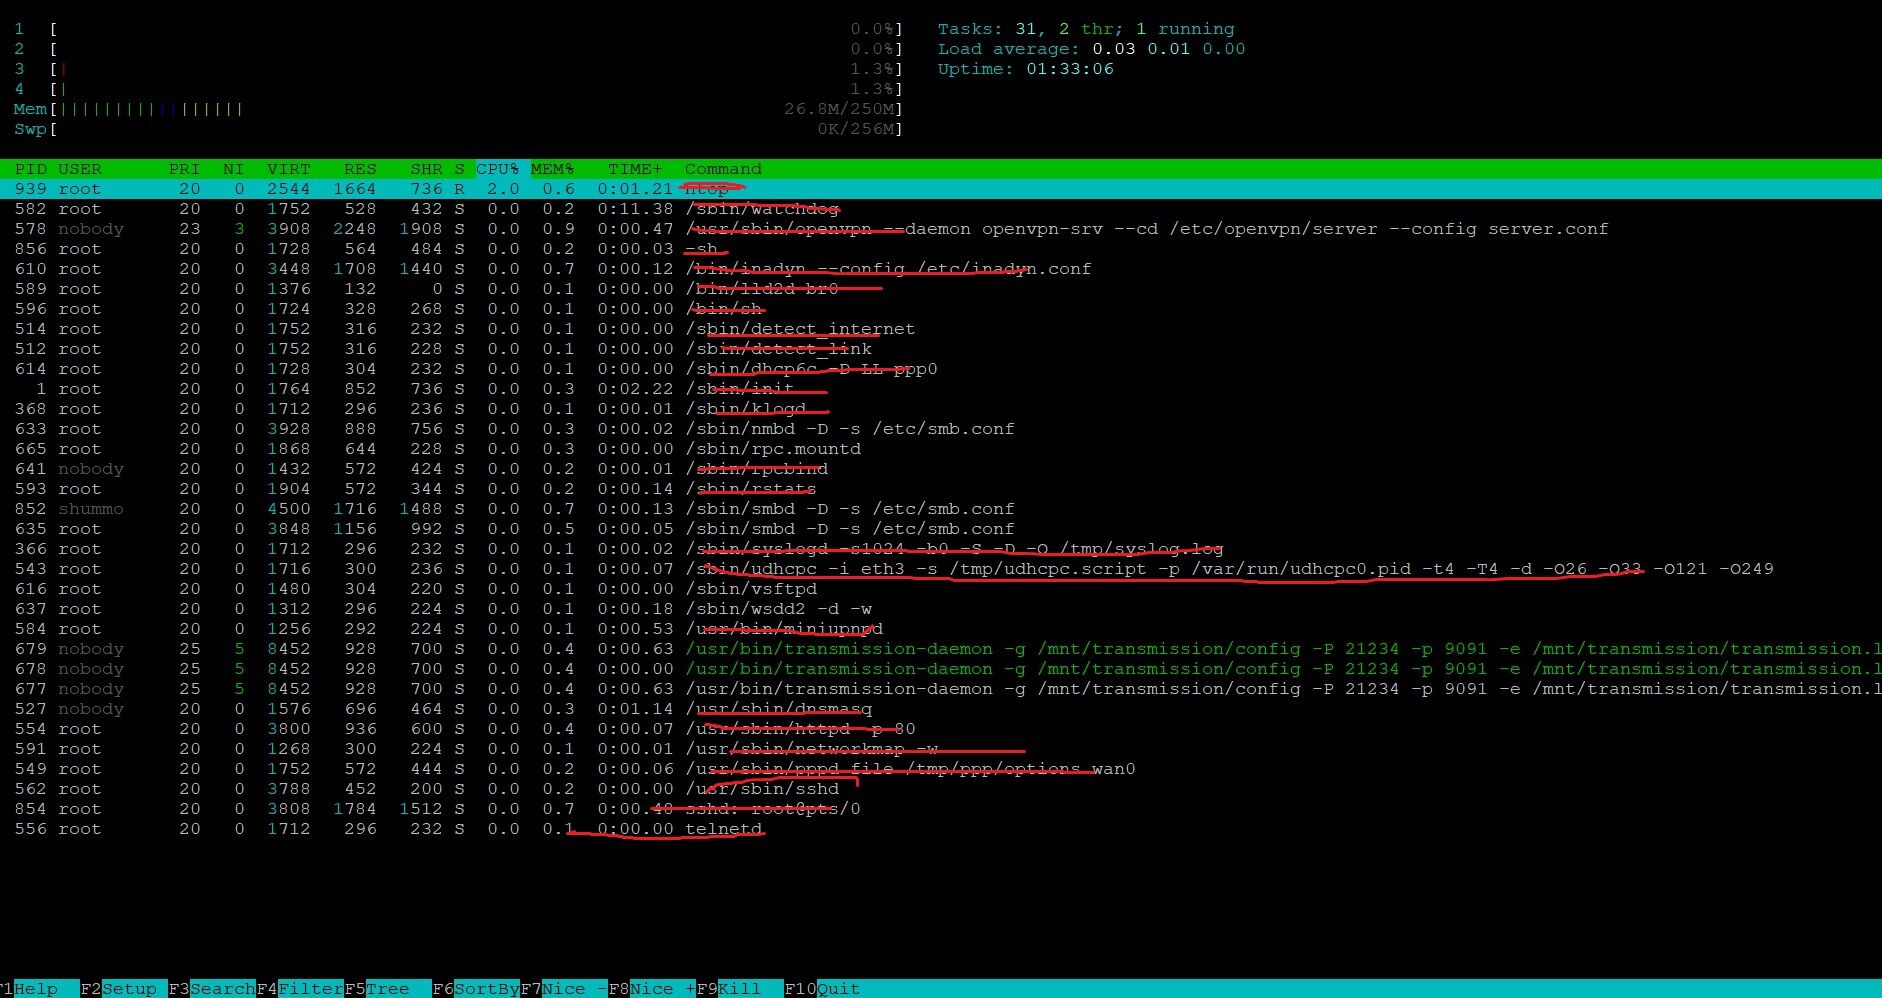
Task: Select the wsdd2 process row
Action: 941,609
